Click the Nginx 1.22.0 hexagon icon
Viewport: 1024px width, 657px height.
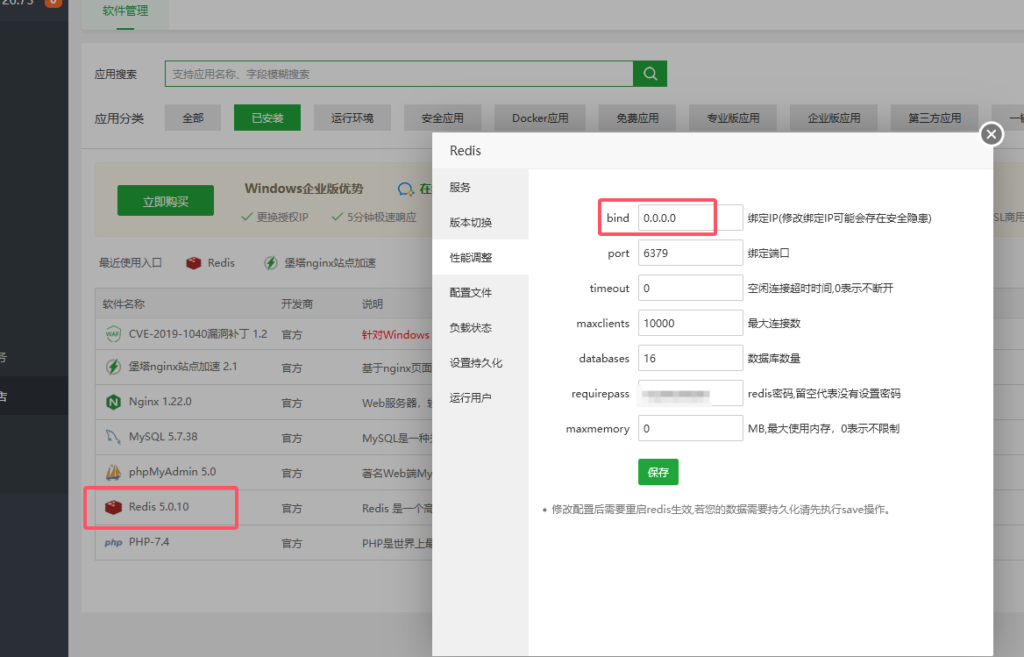[113, 402]
